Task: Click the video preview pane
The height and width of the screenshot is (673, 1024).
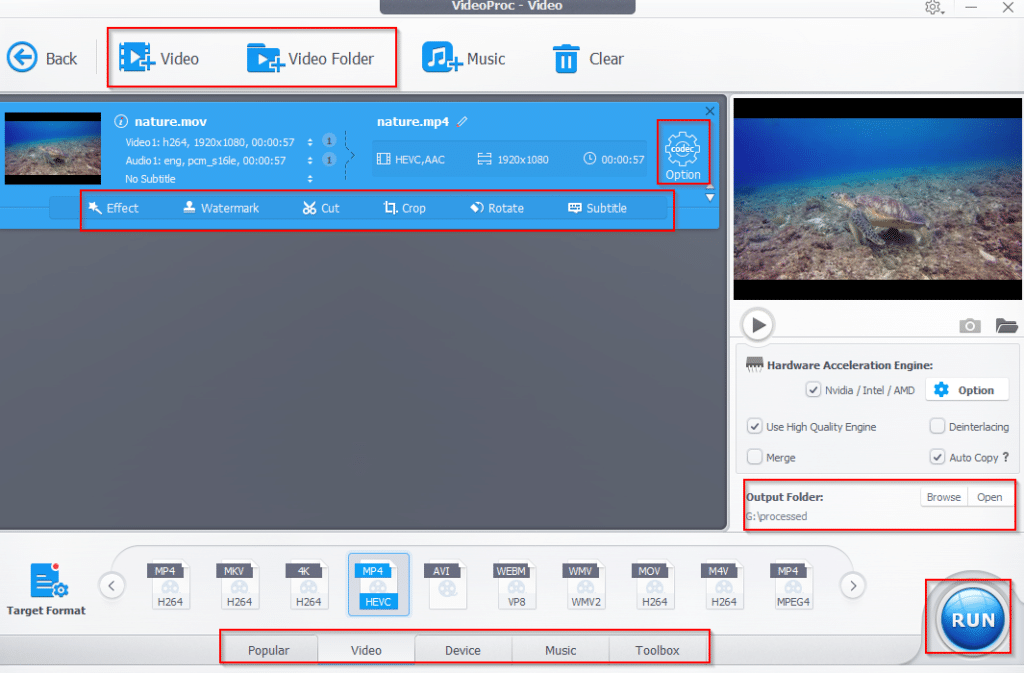Action: tap(877, 198)
